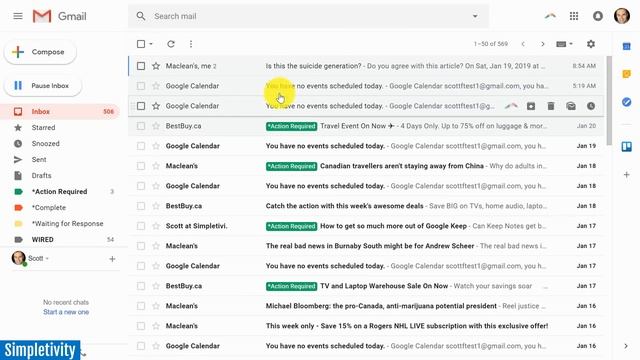
Task: Open Gmail settings gear
Action: [591, 44]
